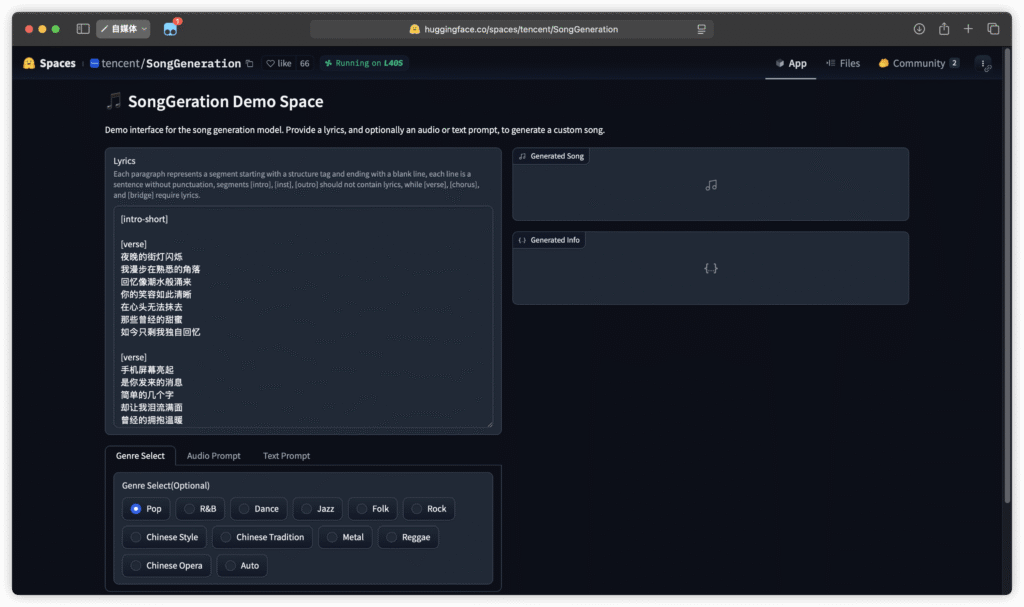Click the lyrics box resize handle
This screenshot has height=607, width=1024.
[x=489, y=424]
